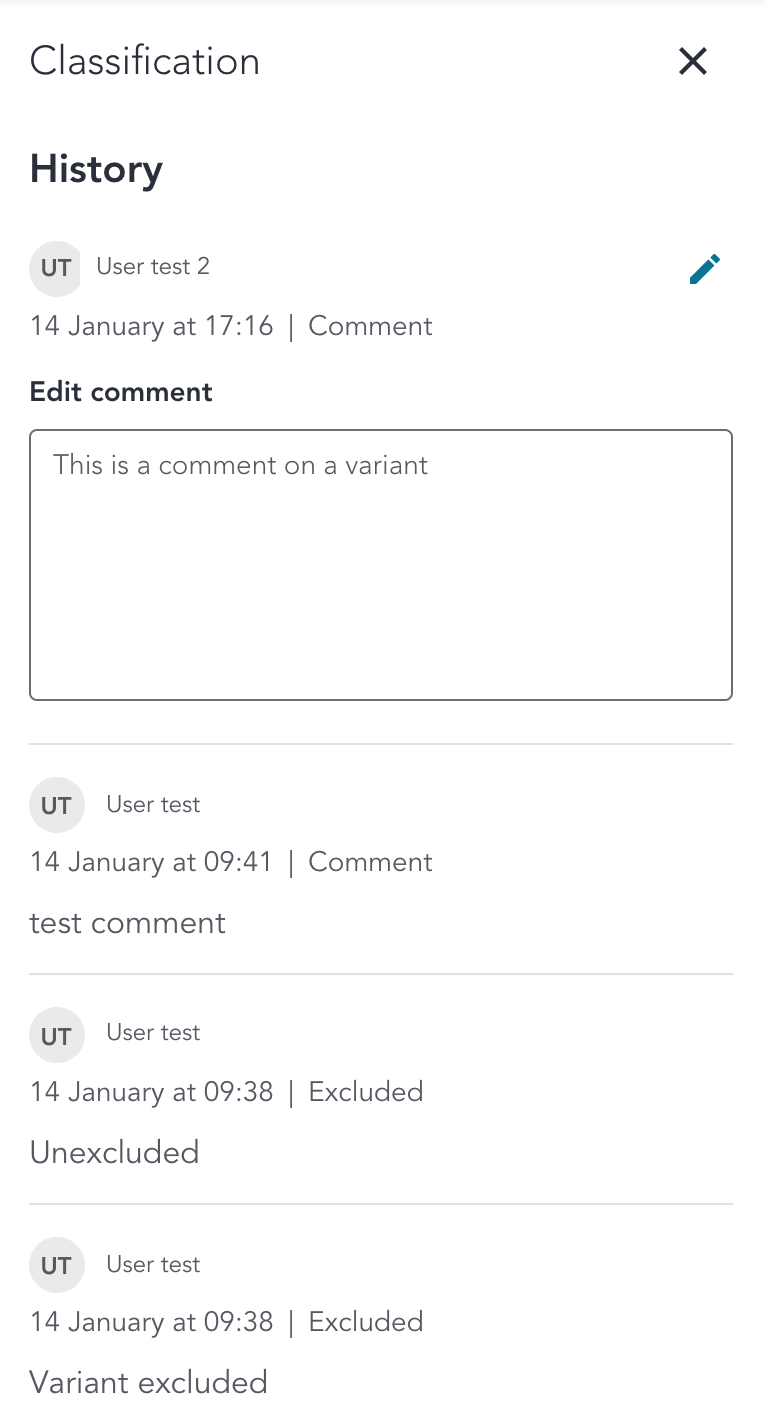Click the 'Edit comment' field label
765x1410 pixels.
click(x=121, y=391)
